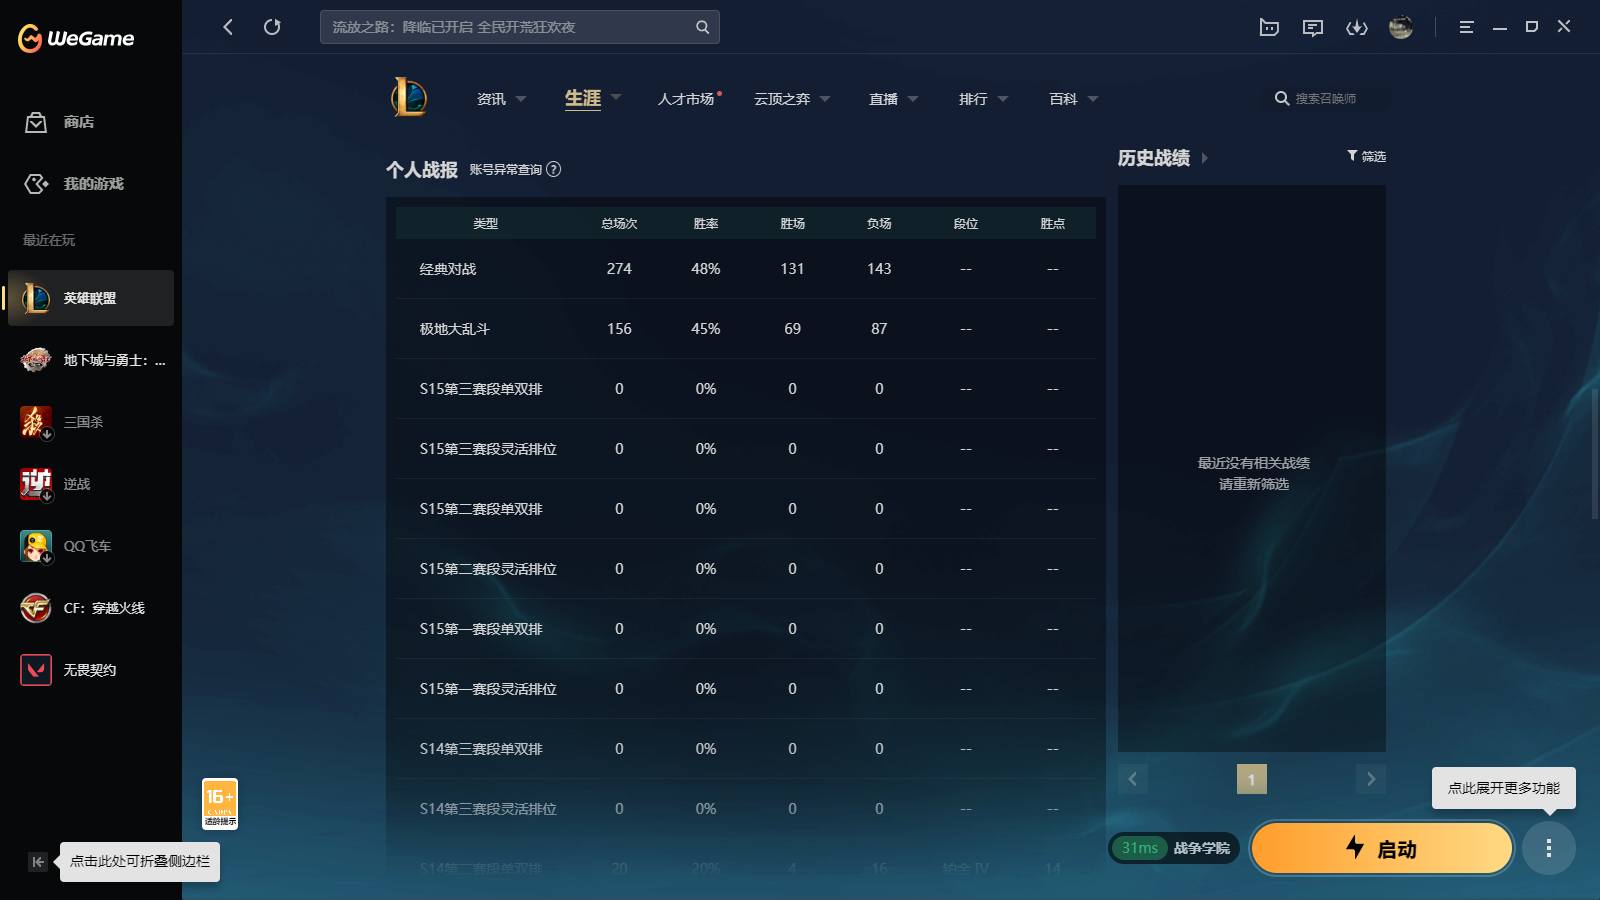Image resolution: width=1600 pixels, height=900 pixels.
Task: Open the 筛选 filter on 历史战绩
Action: pos(1367,156)
